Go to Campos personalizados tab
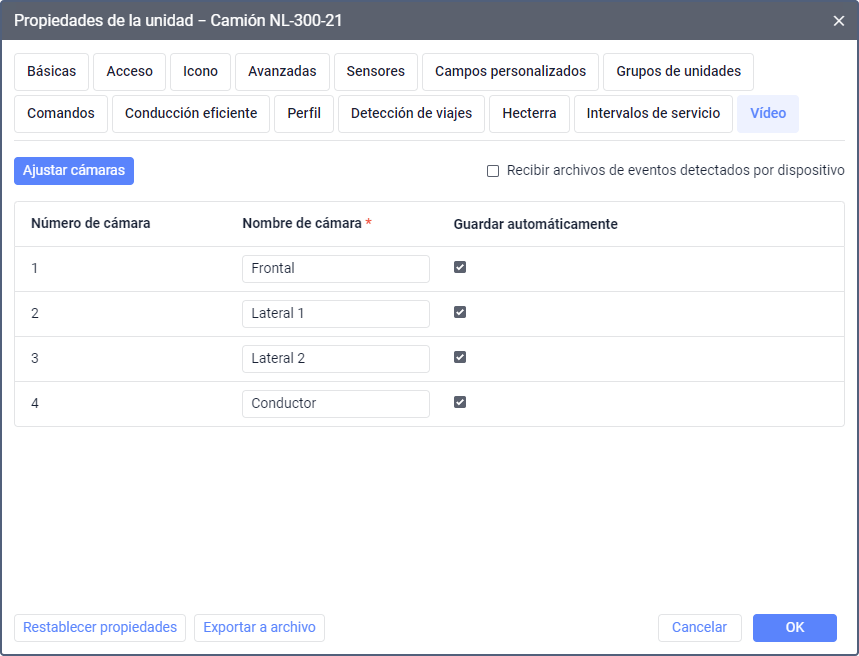859x656 pixels. [511, 72]
